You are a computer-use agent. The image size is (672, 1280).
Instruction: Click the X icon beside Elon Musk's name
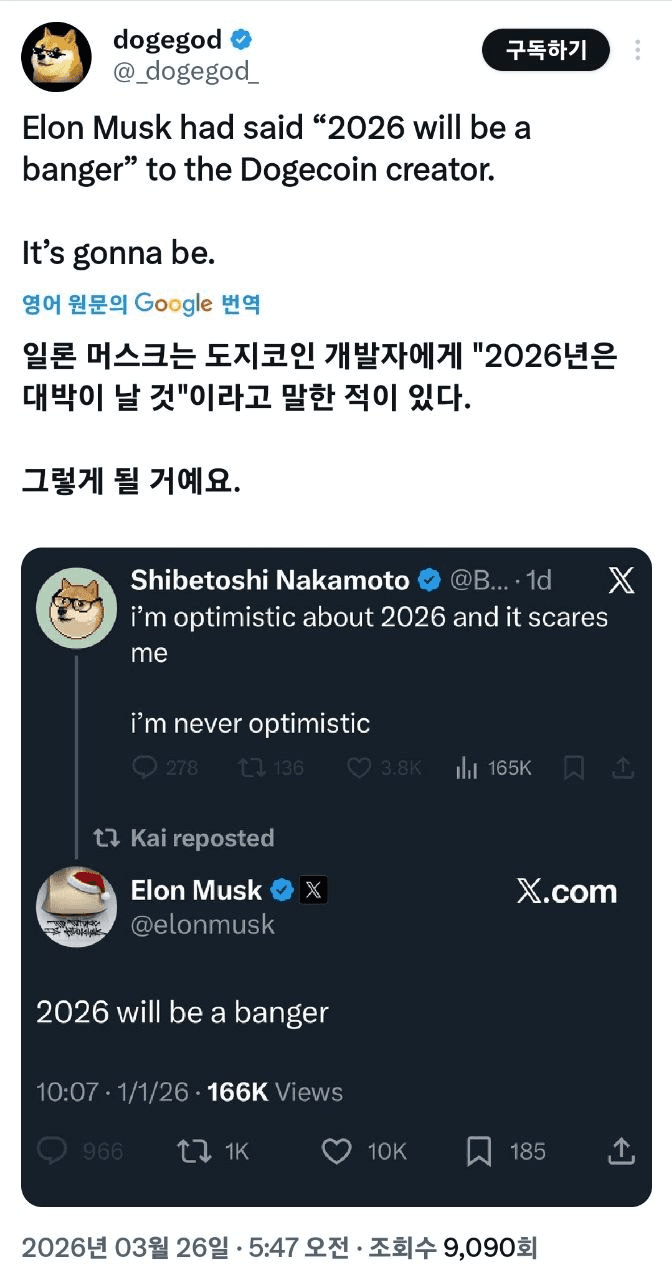(313, 888)
